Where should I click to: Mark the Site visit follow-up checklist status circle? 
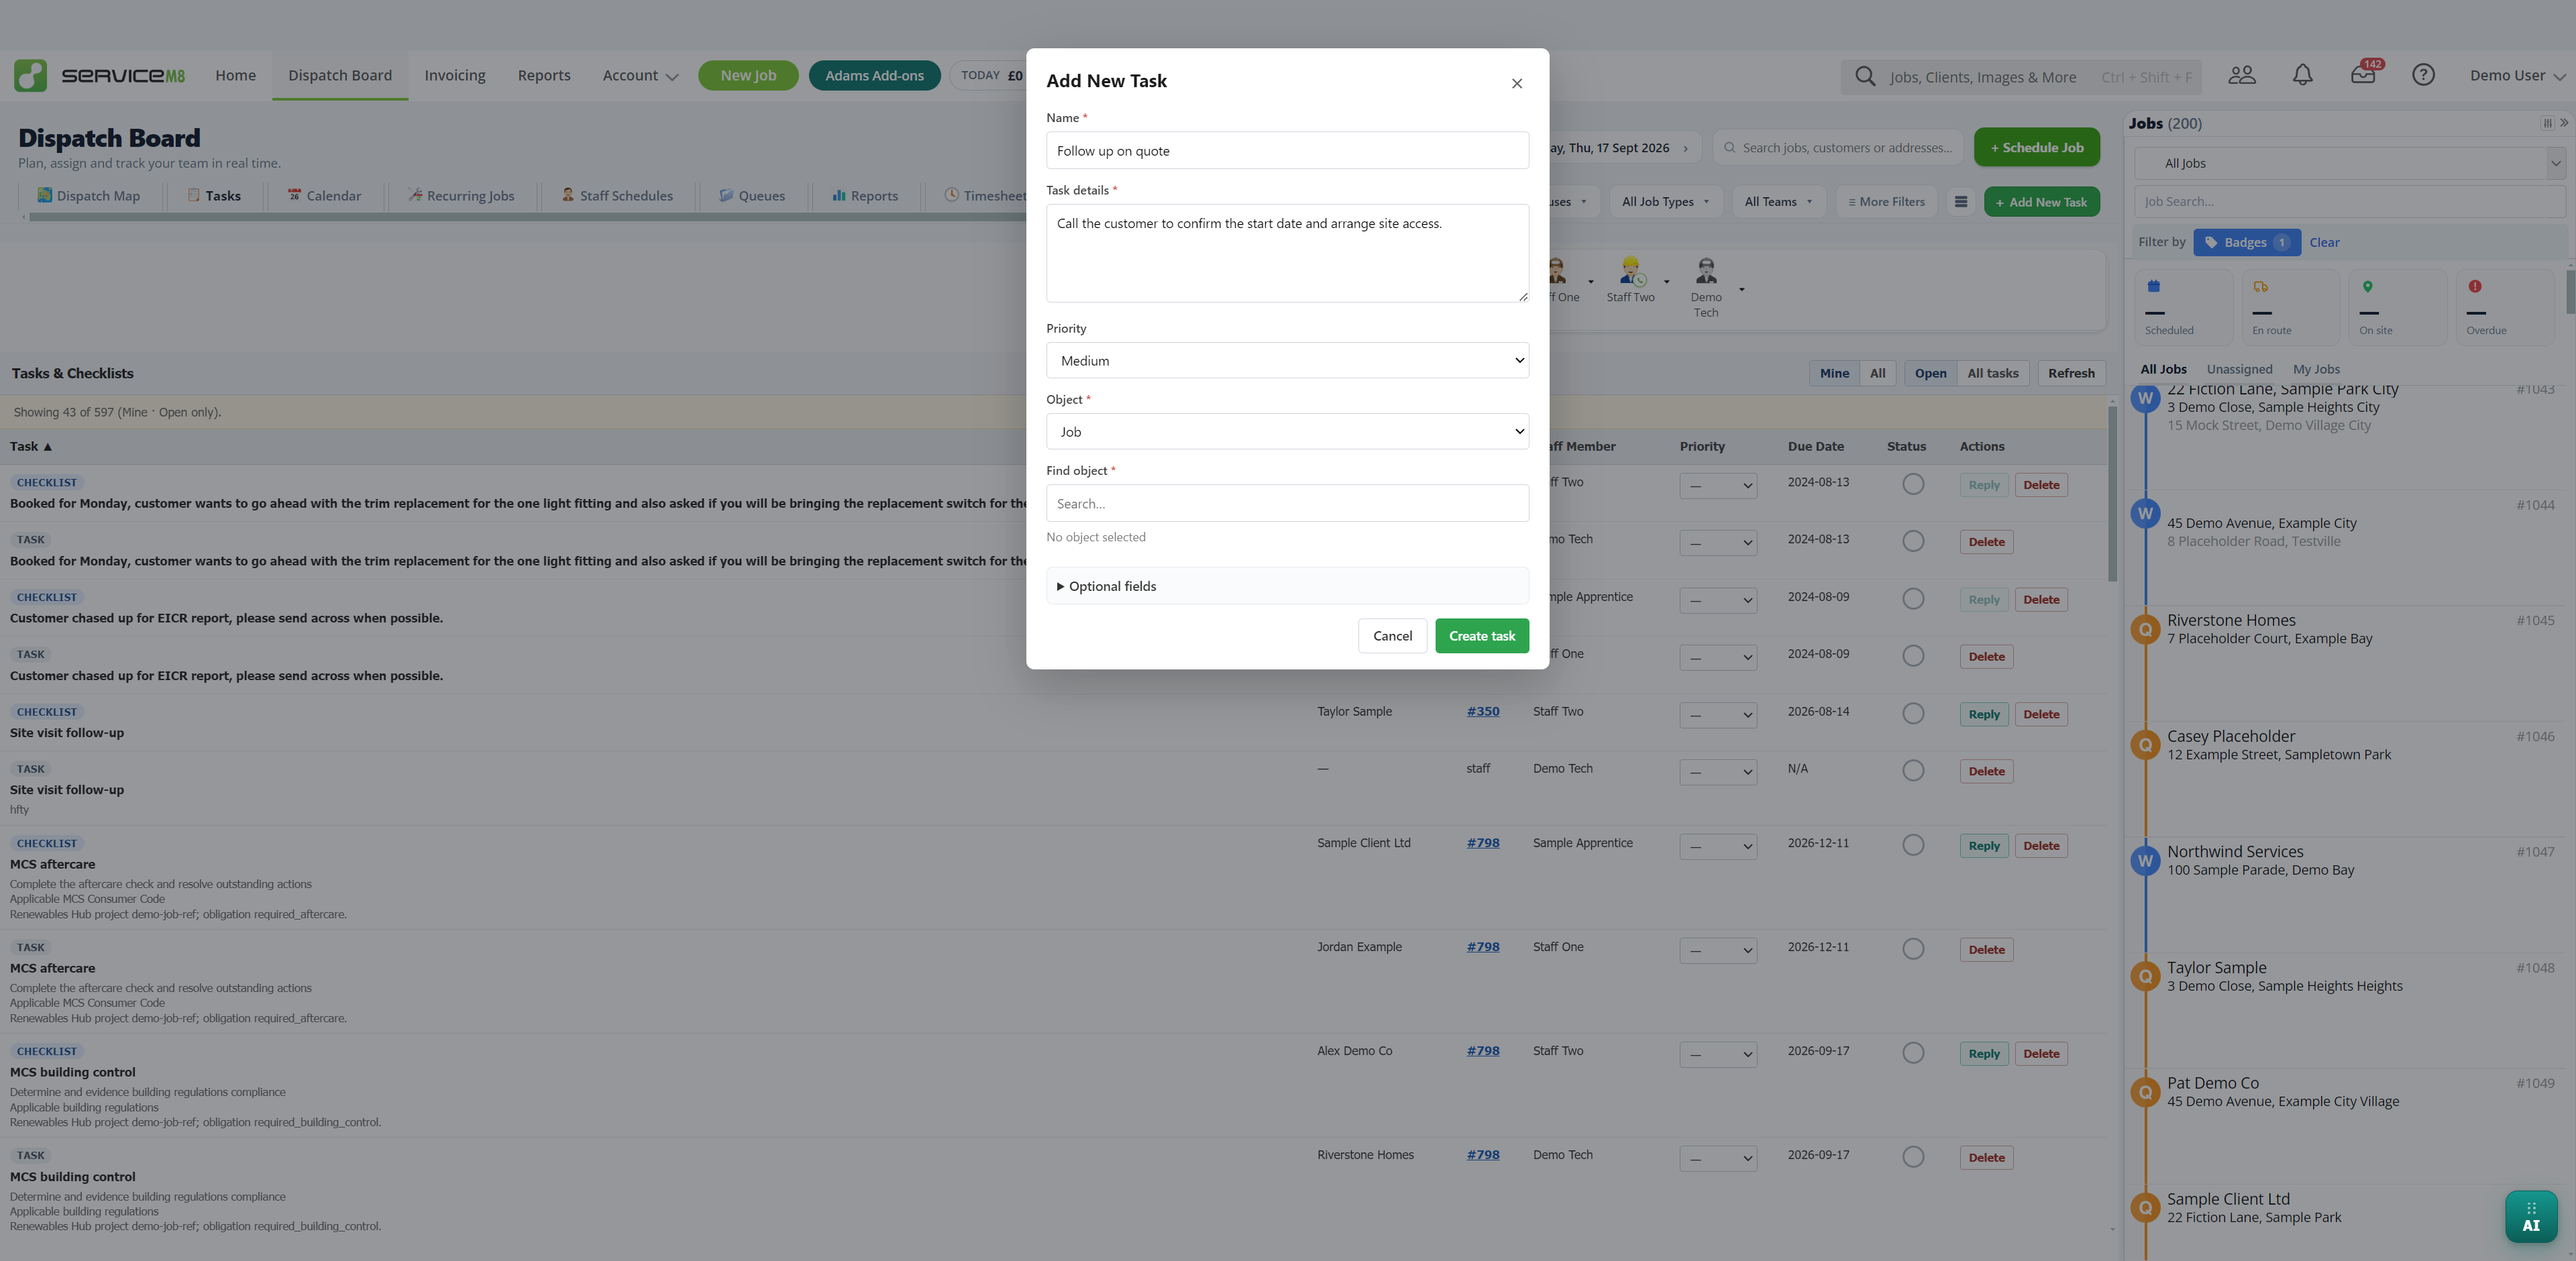[x=1912, y=714]
